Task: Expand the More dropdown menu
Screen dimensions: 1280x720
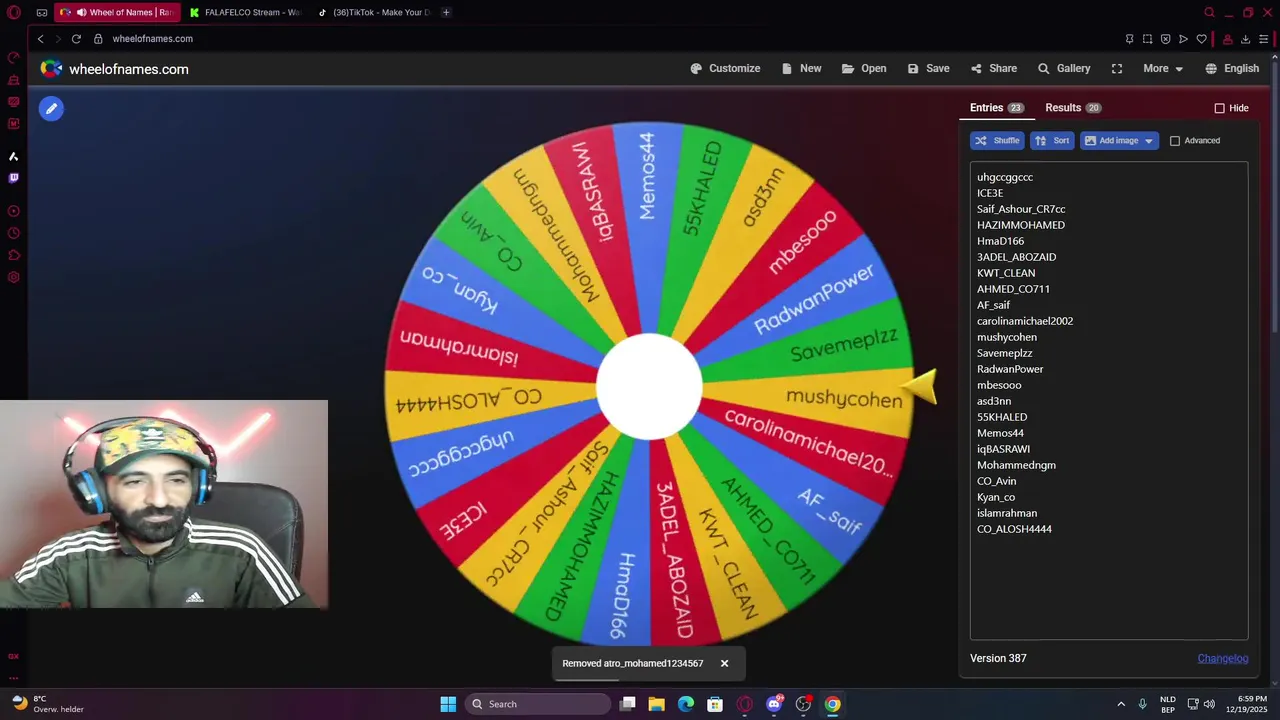Action: 1163,68
